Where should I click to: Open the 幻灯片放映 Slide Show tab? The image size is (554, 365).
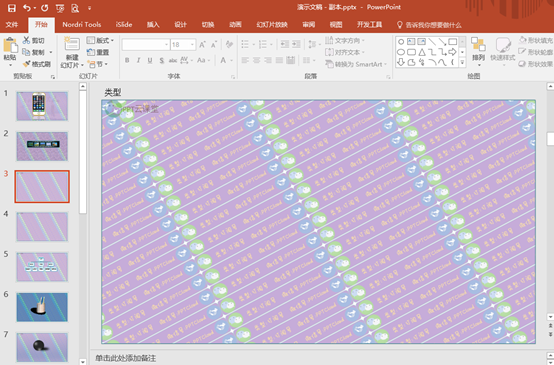point(272,24)
